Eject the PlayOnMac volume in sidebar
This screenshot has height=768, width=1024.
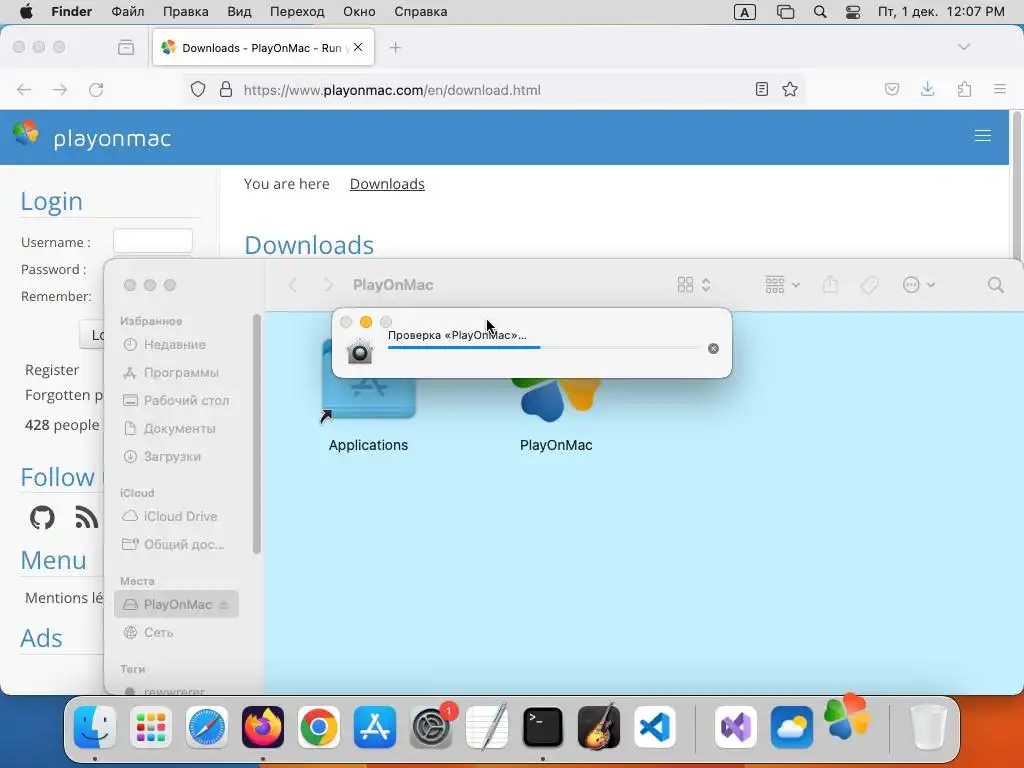[224, 605]
